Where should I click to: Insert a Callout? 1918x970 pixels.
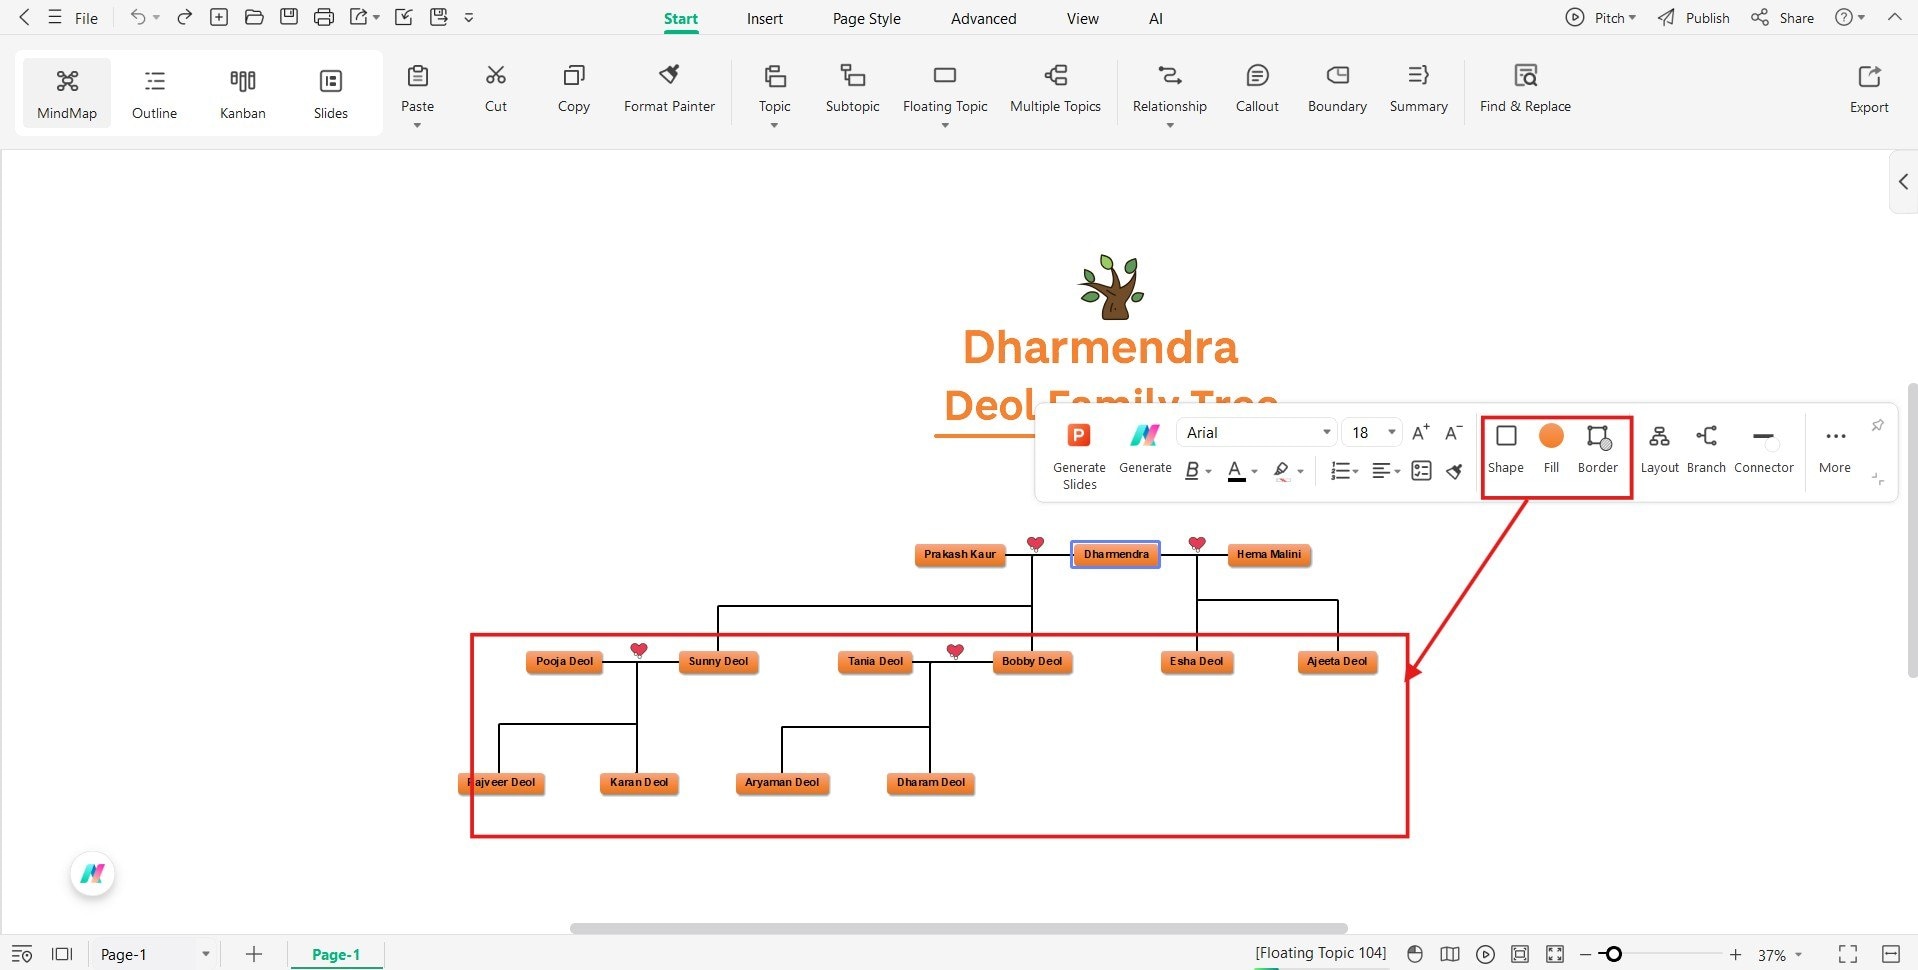pyautogui.click(x=1256, y=88)
